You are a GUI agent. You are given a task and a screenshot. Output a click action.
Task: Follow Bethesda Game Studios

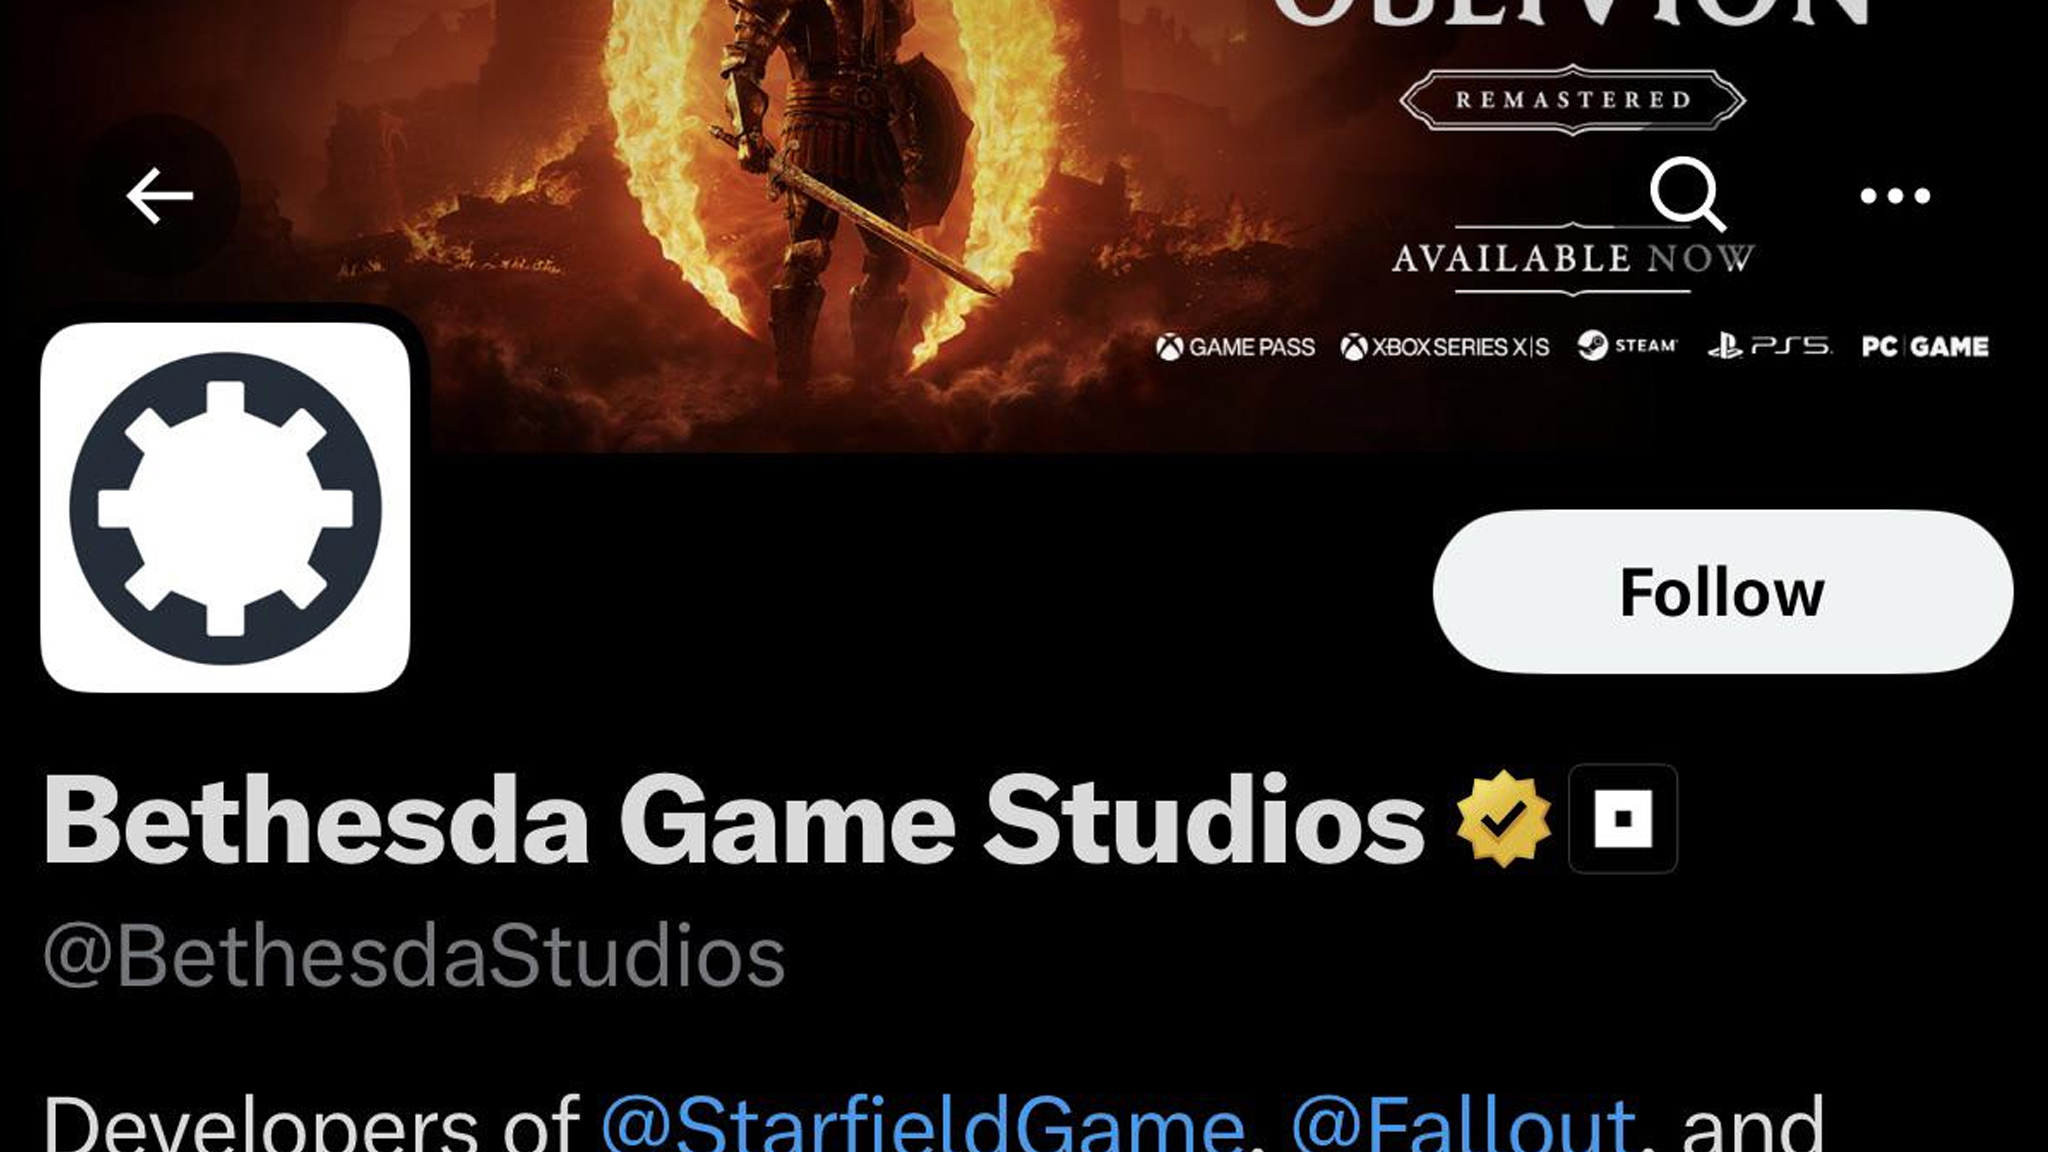pyautogui.click(x=1723, y=592)
